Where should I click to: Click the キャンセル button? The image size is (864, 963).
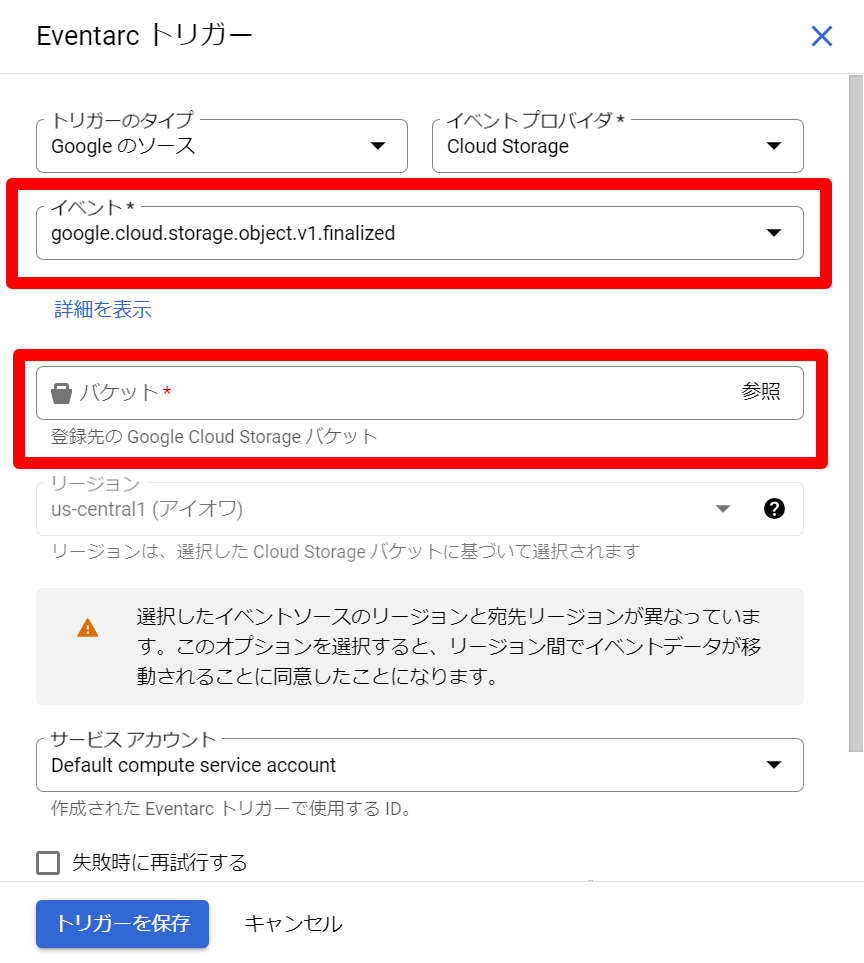[x=292, y=924]
